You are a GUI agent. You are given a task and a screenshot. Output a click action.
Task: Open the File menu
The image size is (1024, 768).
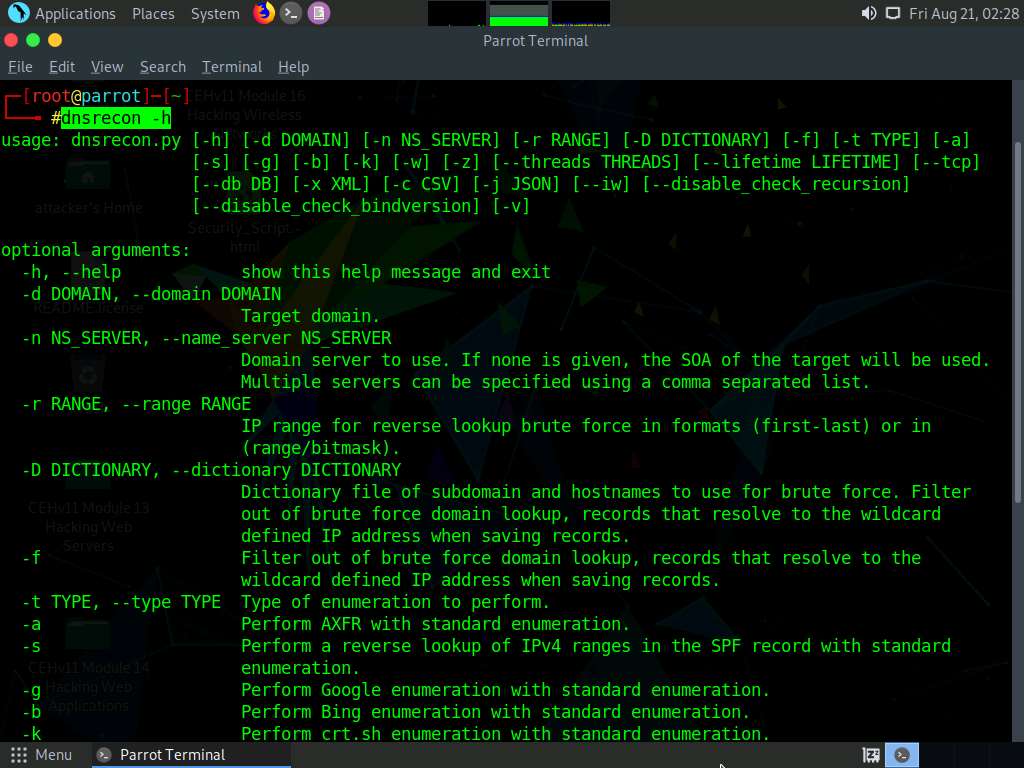point(20,67)
